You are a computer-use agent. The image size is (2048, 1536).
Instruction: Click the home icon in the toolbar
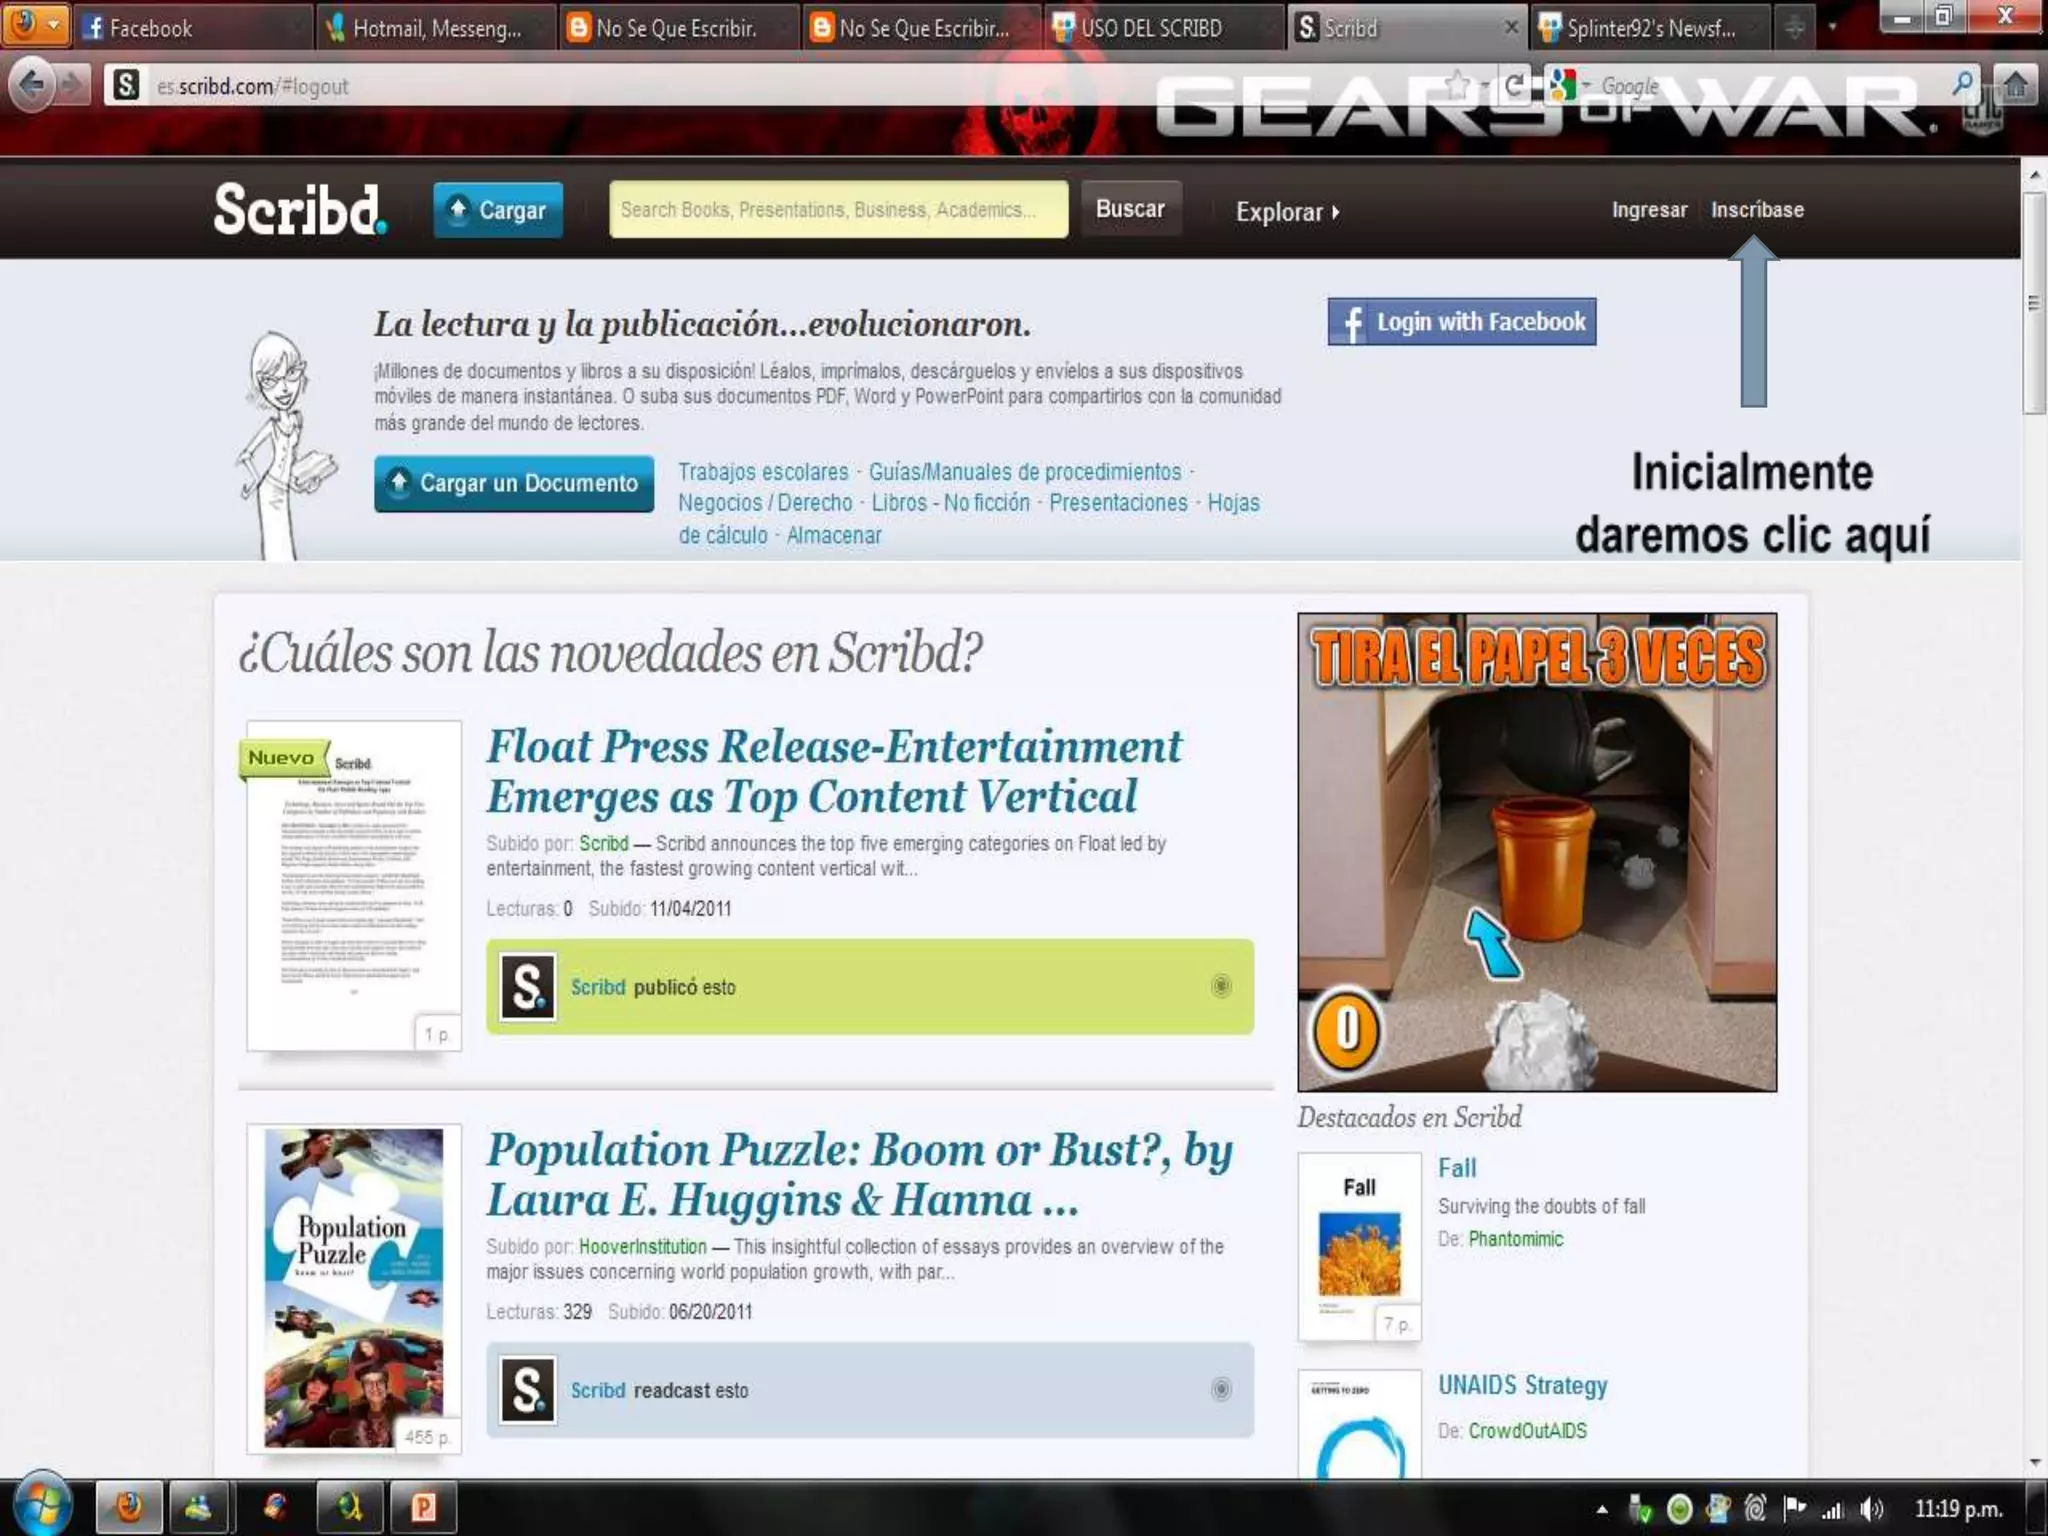[x=2016, y=86]
